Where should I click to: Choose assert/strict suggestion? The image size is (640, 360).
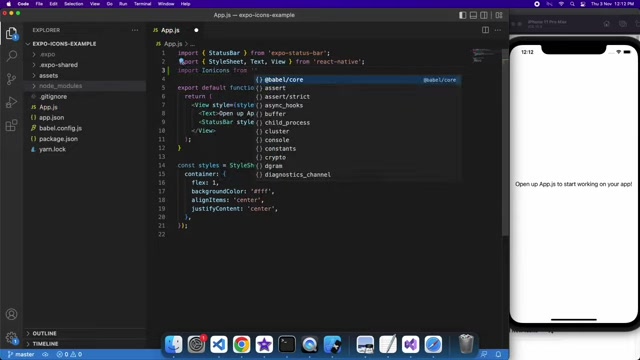(x=358, y=97)
